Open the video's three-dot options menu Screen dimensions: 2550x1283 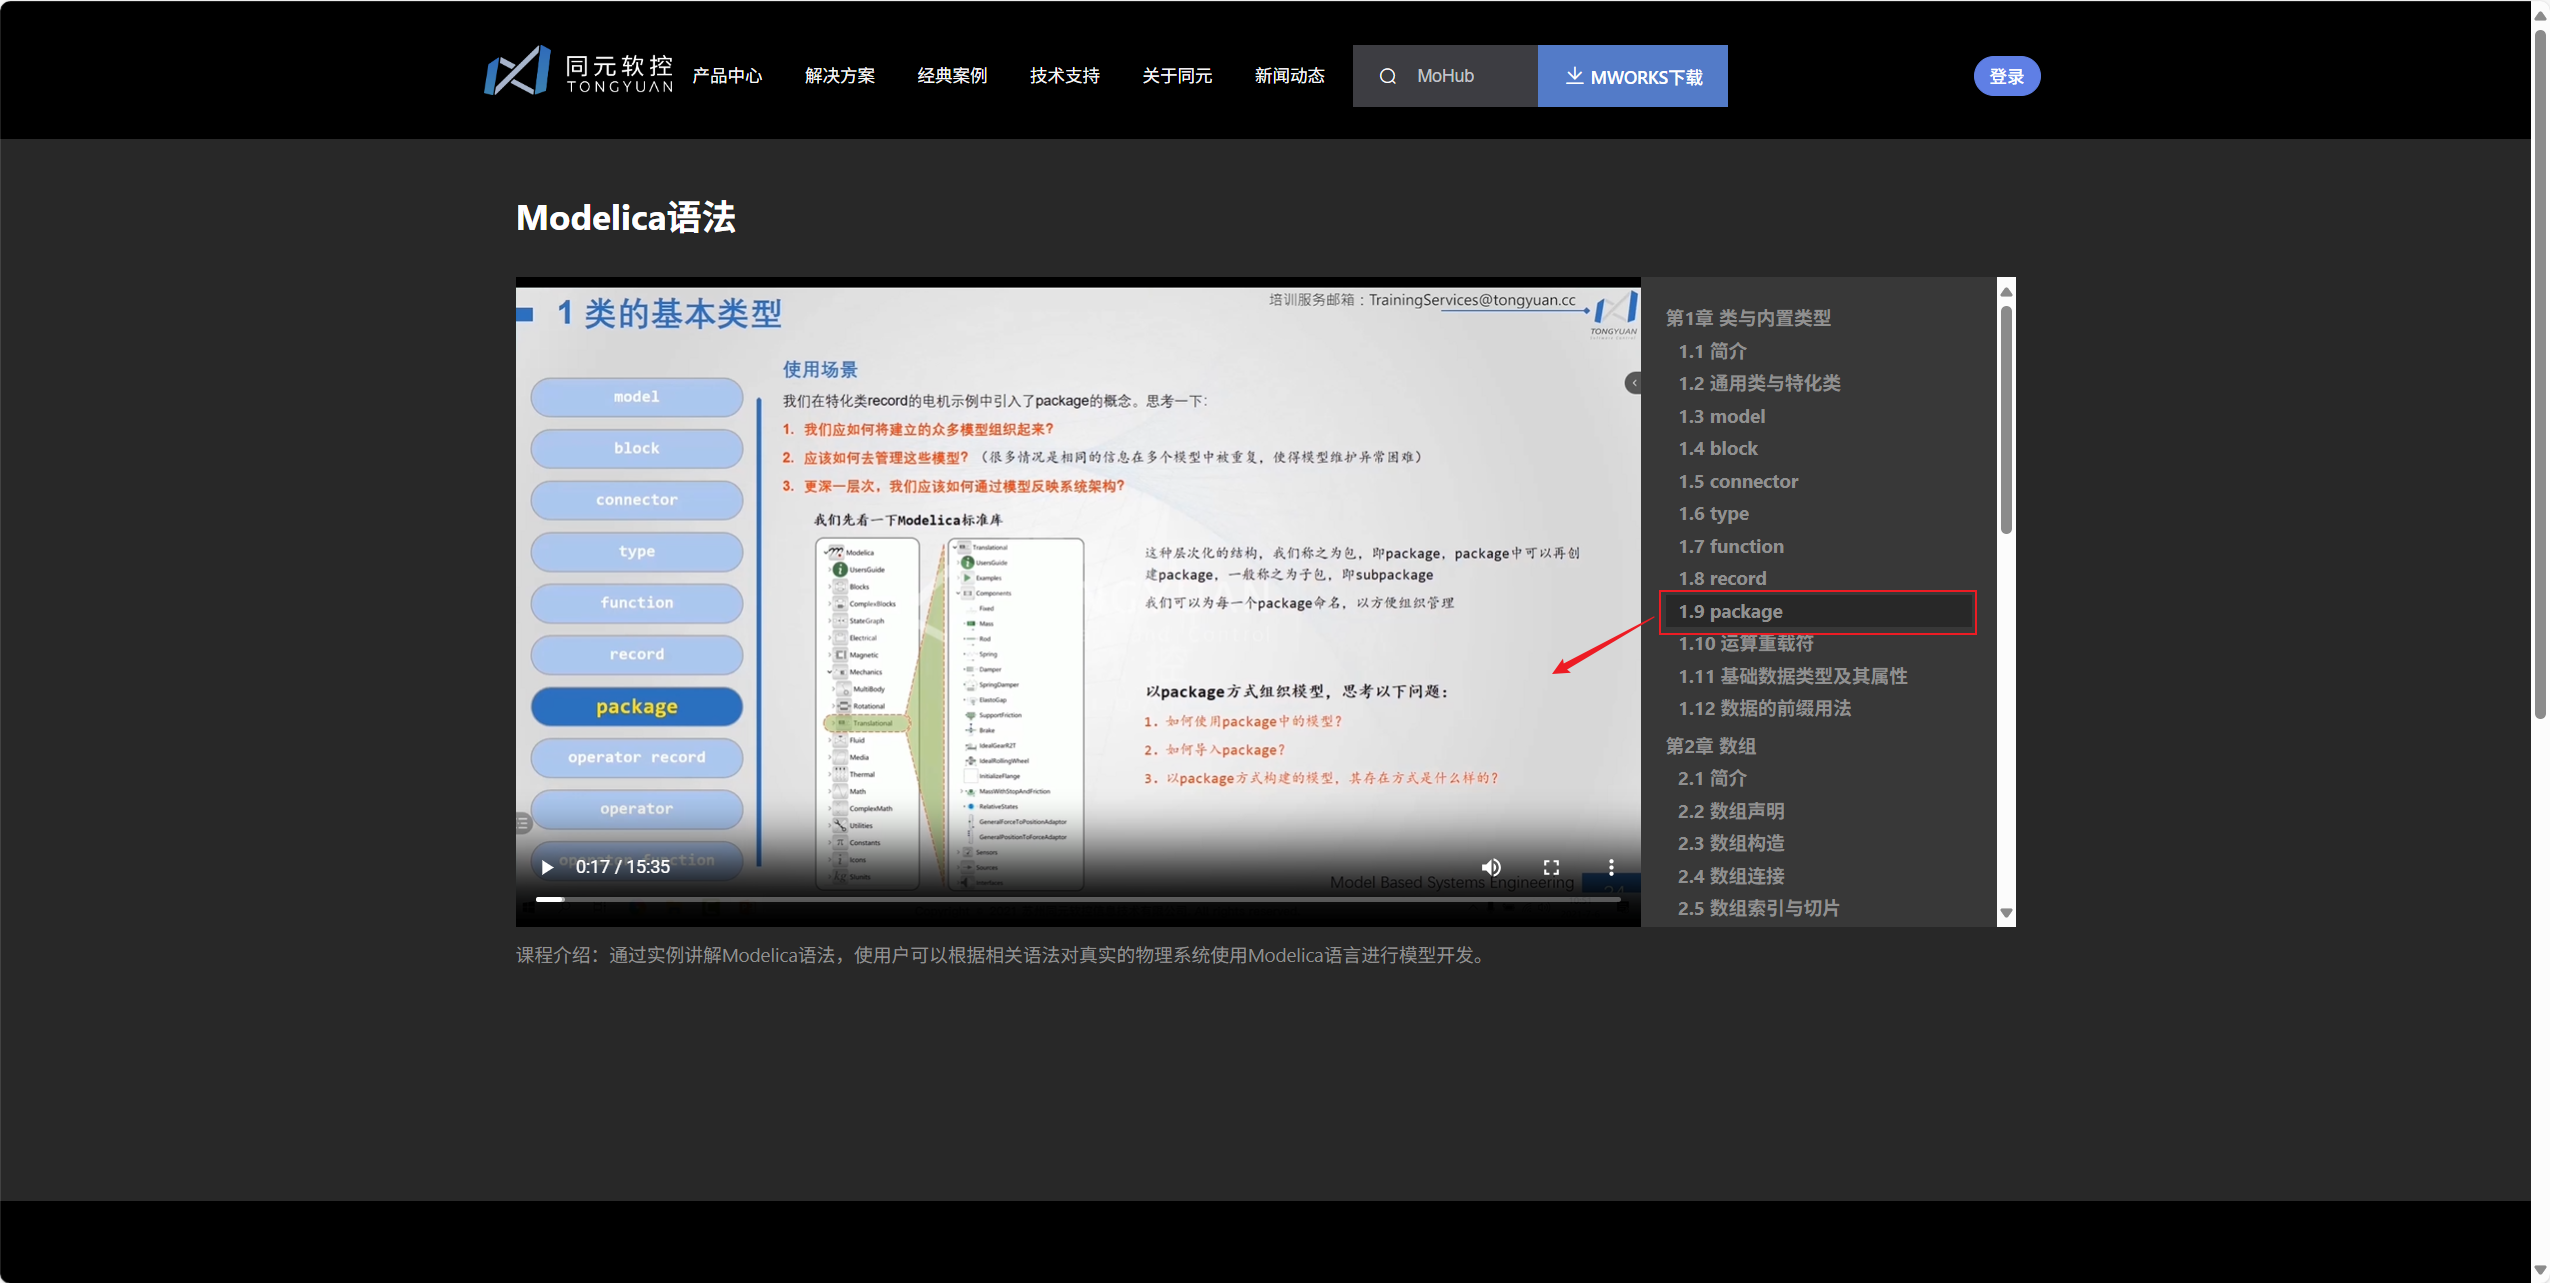point(1611,867)
